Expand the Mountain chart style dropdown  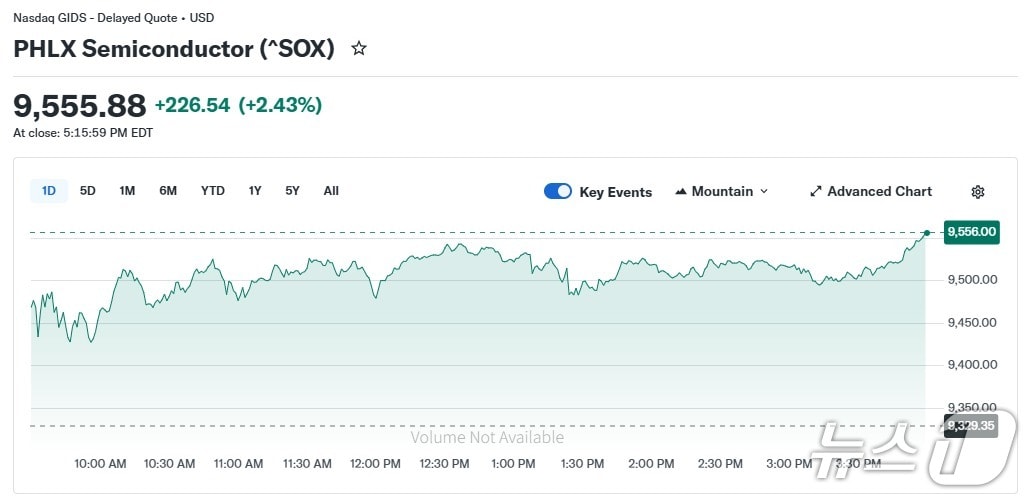(x=764, y=191)
